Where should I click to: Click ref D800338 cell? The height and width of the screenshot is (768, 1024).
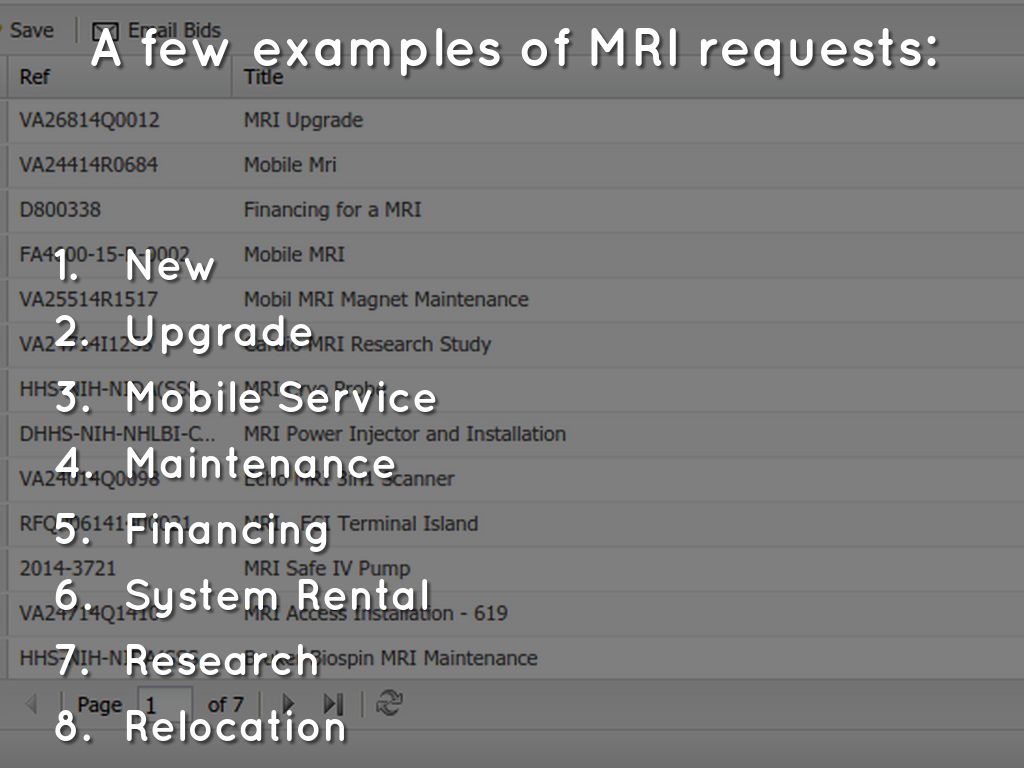(x=60, y=210)
